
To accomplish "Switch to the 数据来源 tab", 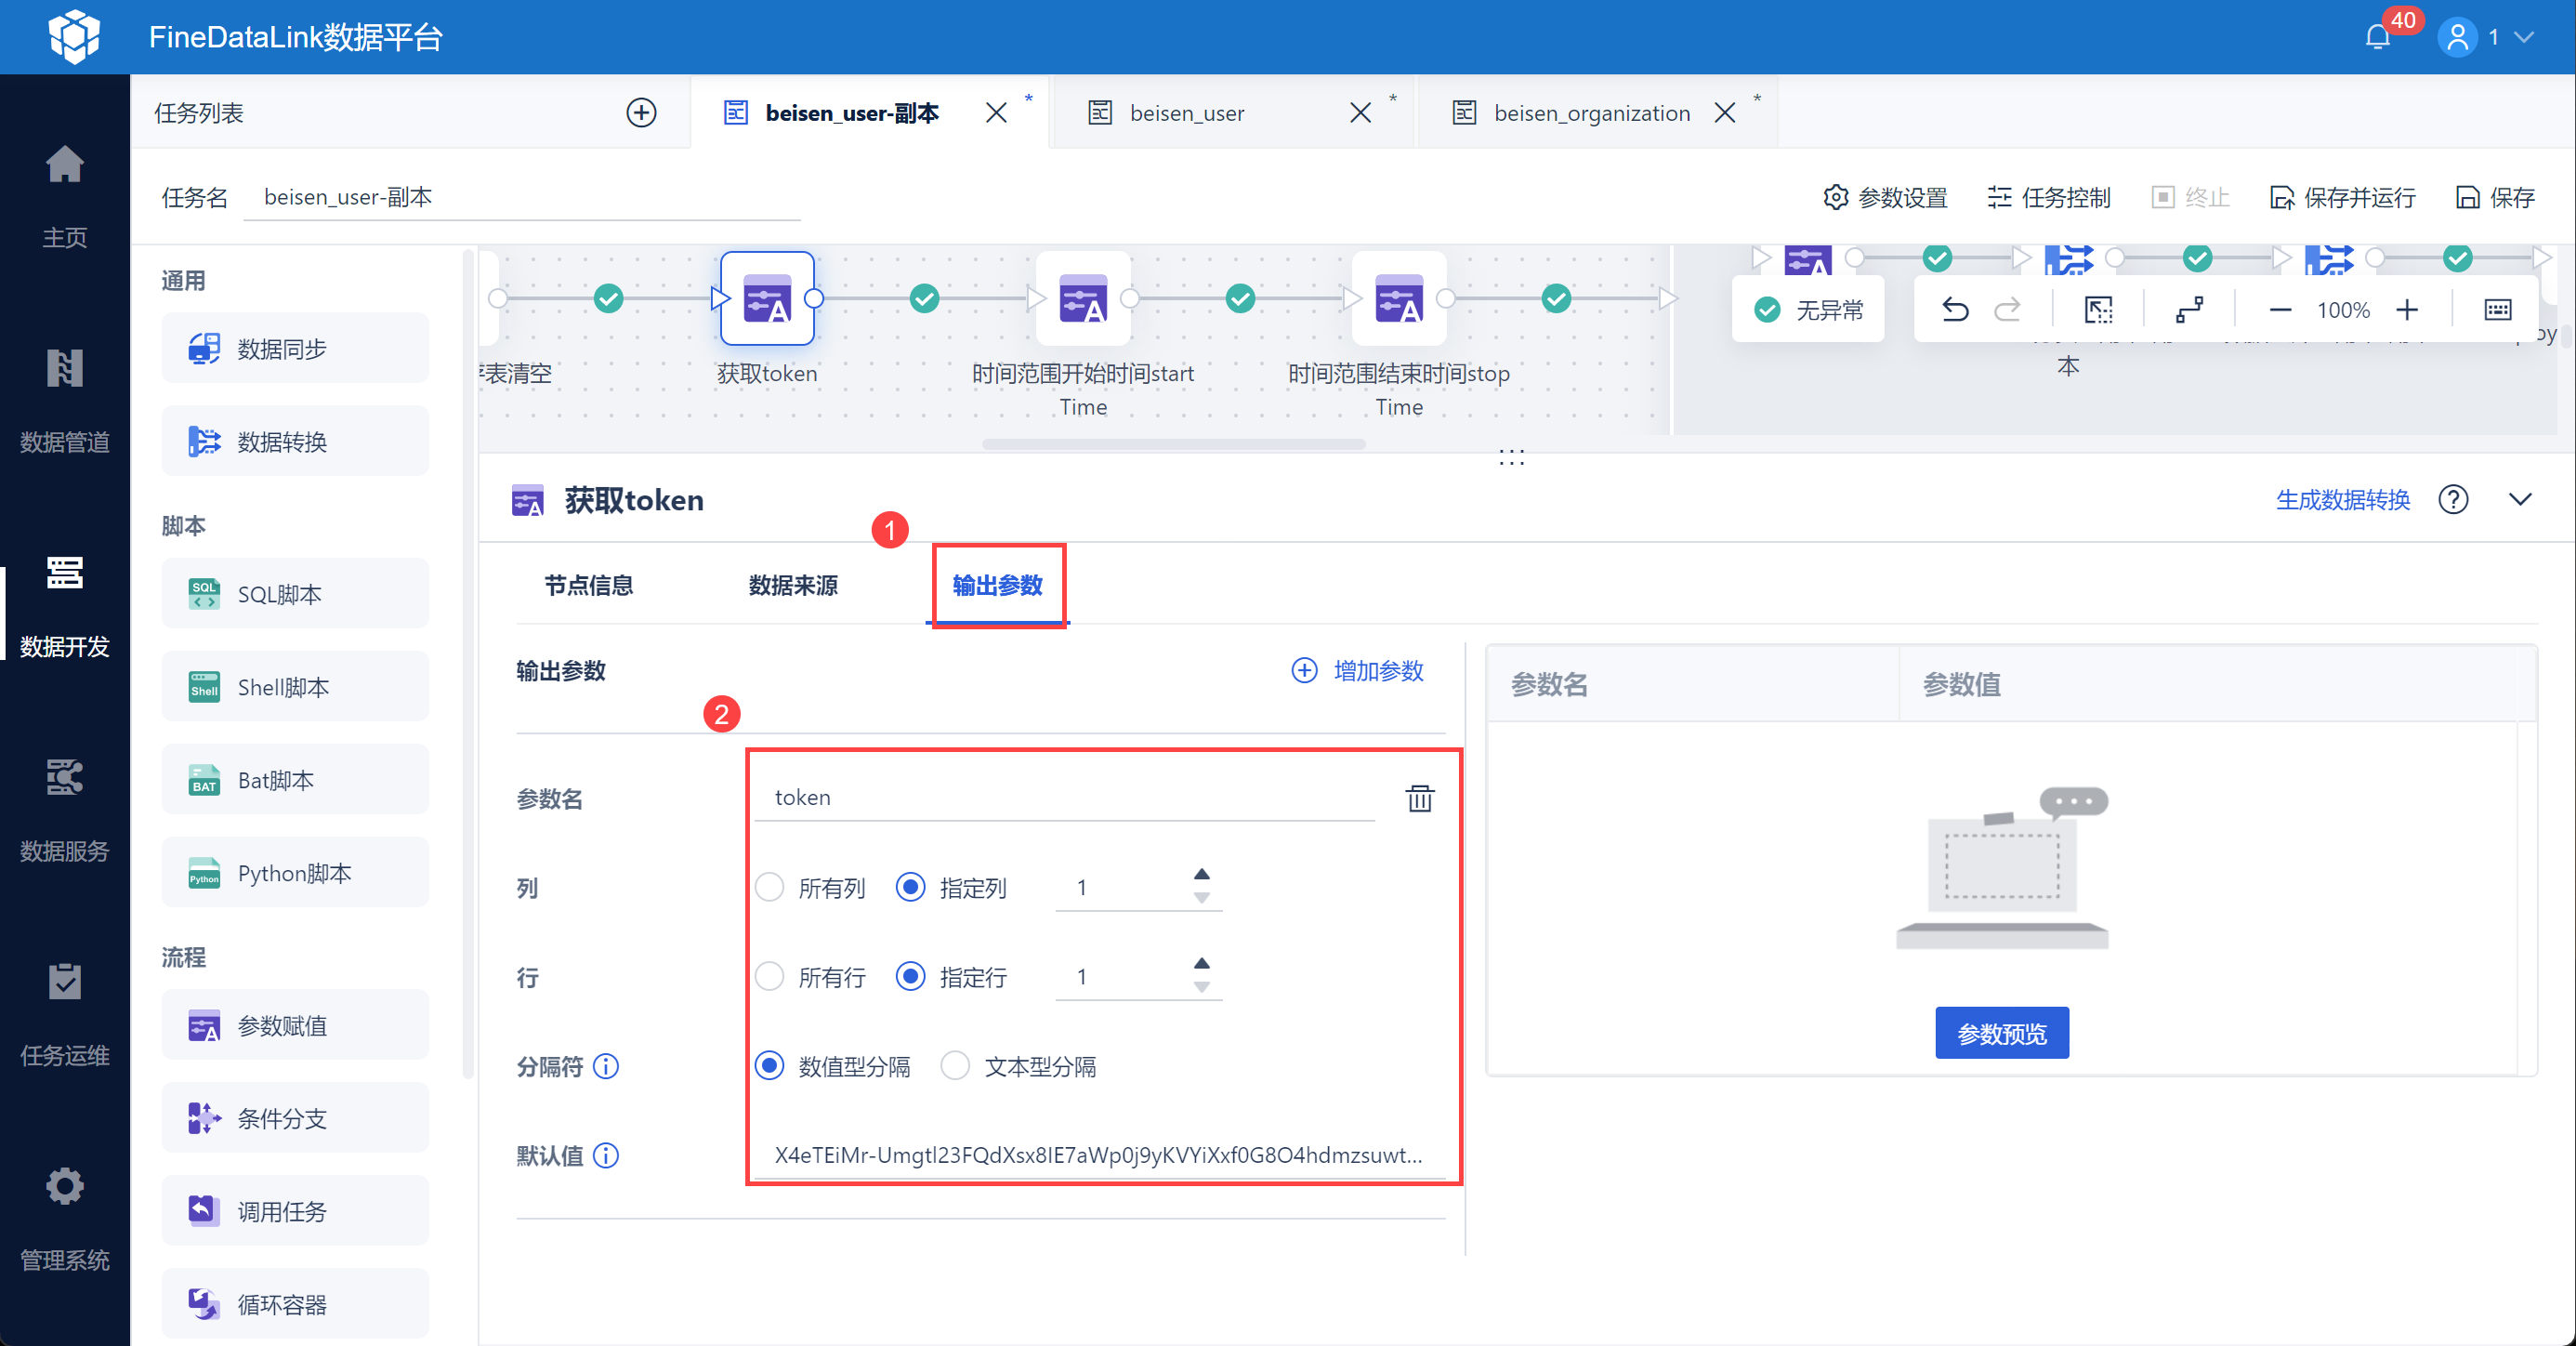I will coord(793,586).
